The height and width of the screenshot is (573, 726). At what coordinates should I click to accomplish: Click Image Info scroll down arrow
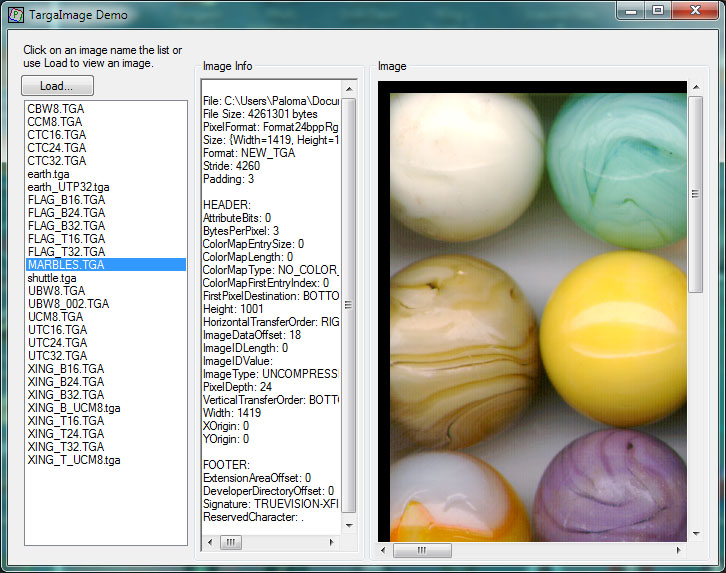(349, 526)
